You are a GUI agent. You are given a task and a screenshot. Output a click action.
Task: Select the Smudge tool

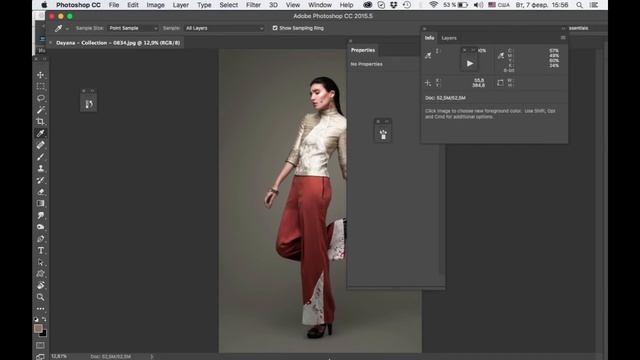pos(40,215)
